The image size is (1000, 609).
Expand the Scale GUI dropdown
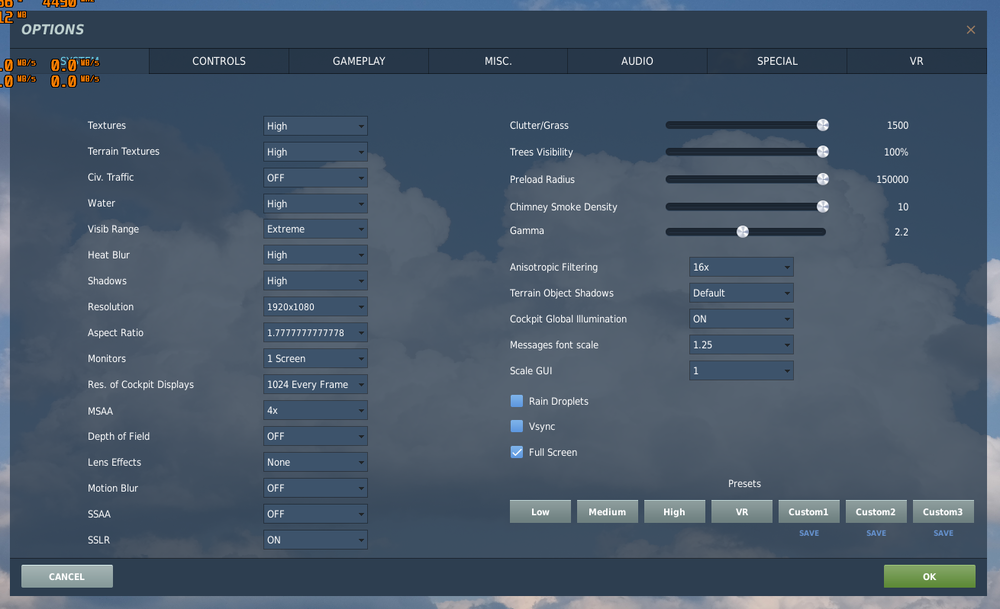[x=741, y=371]
